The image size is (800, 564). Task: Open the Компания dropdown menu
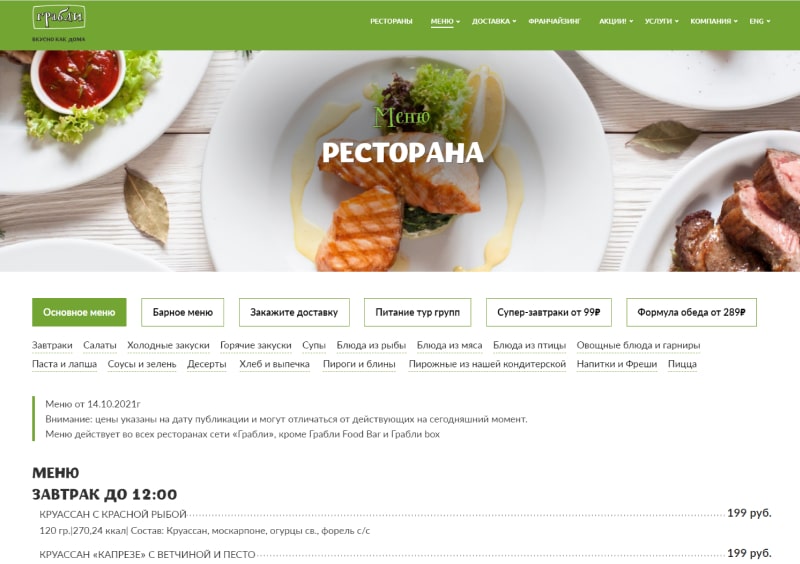[714, 21]
